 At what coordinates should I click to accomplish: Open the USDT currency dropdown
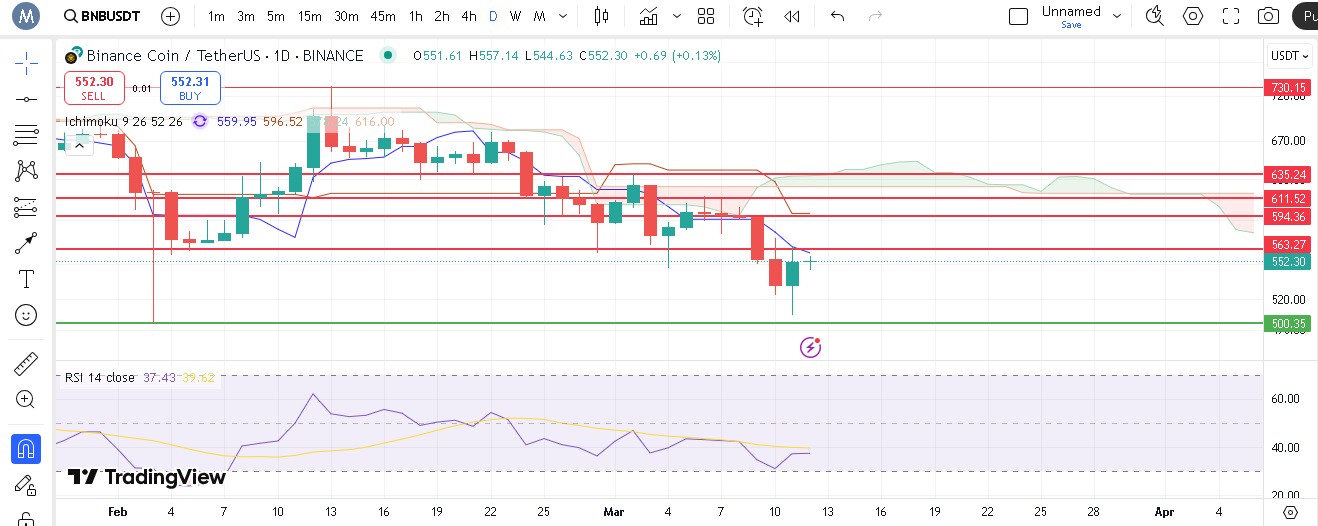(x=1289, y=56)
